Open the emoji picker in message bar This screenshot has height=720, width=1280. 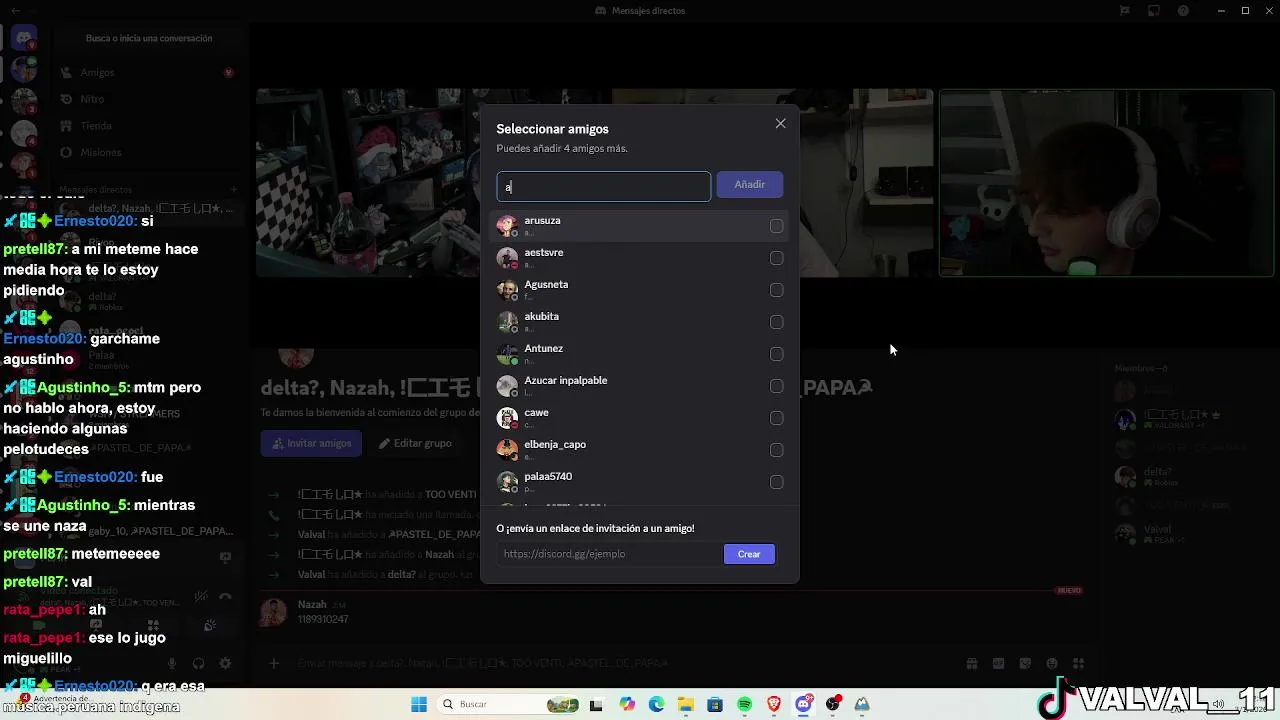pos(1052,663)
